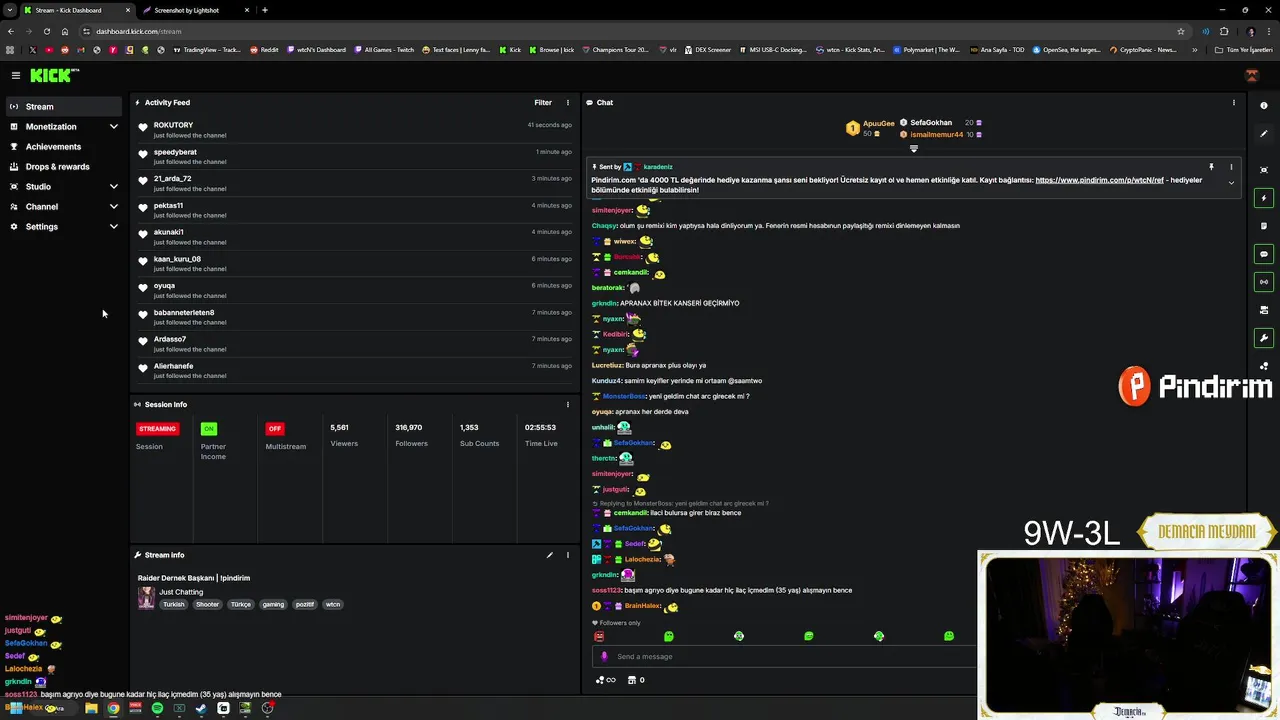Image resolution: width=1280 pixels, height=720 pixels.
Task: Open File Explorer from the taskbar
Action: point(91,708)
